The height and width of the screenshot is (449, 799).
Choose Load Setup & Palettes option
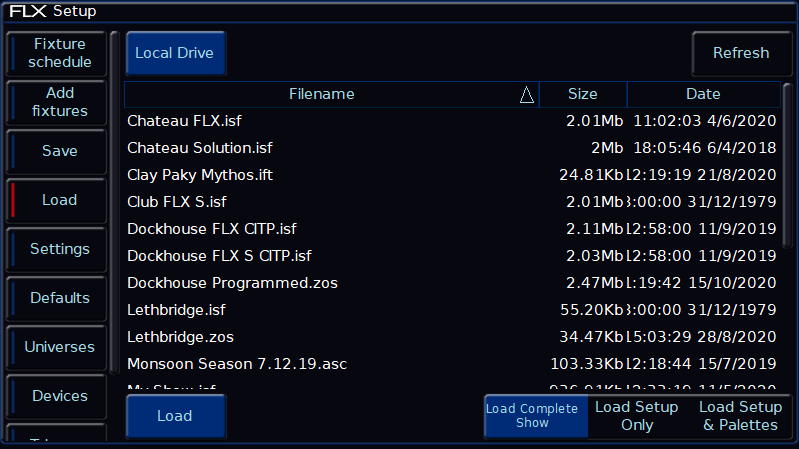(x=740, y=416)
